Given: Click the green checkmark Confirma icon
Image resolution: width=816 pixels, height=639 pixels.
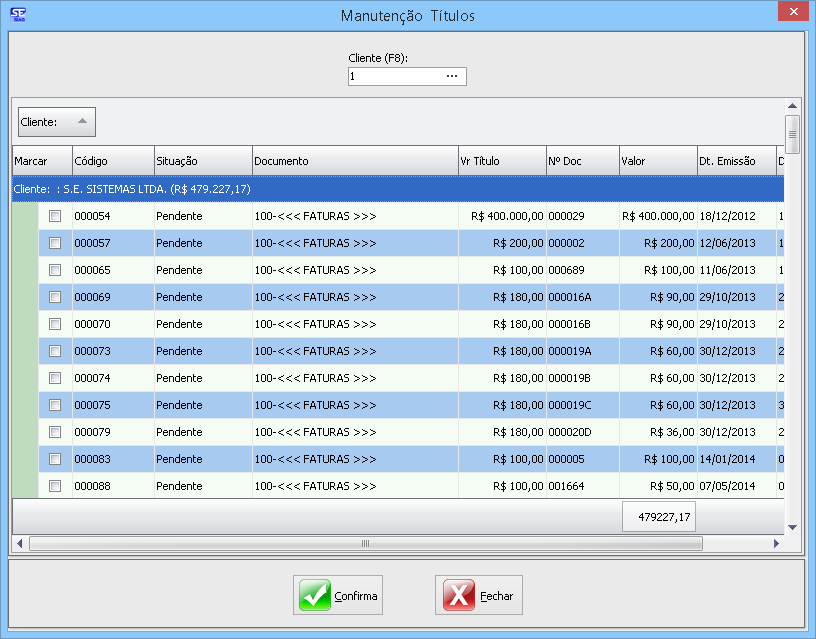Looking at the screenshot, I should pyautogui.click(x=315, y=595).
